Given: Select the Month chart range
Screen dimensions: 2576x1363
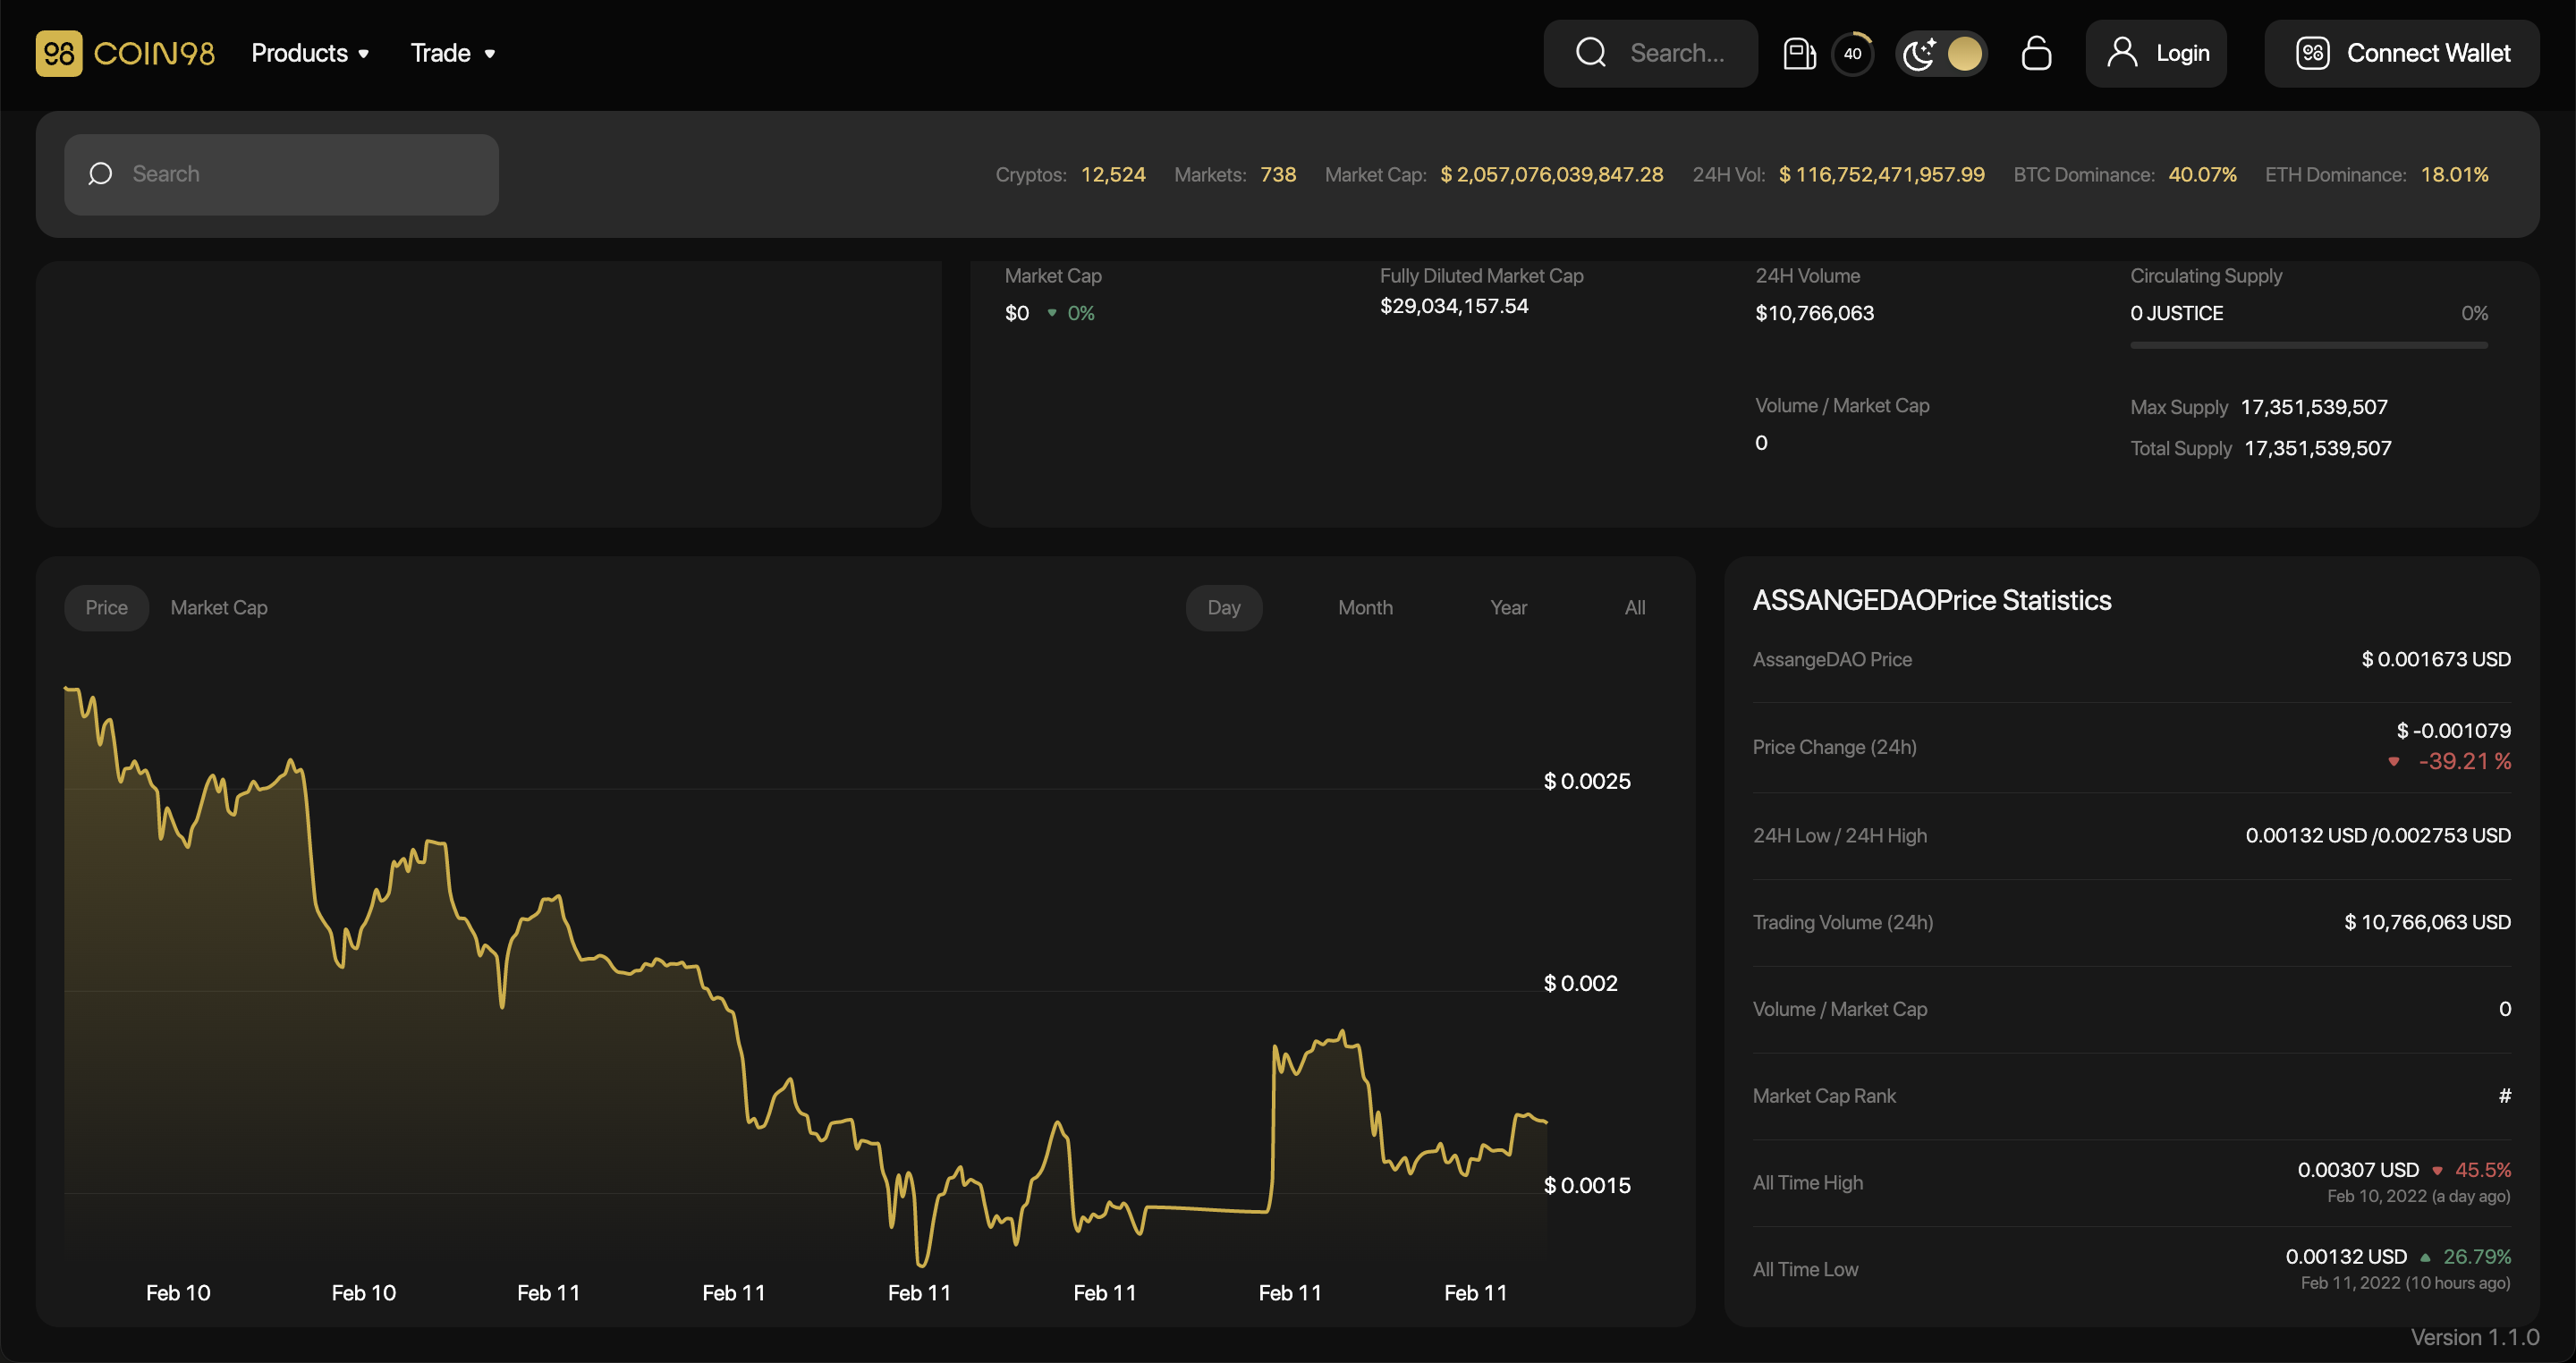Looking at the screenshot, I should click(1365, 607).
